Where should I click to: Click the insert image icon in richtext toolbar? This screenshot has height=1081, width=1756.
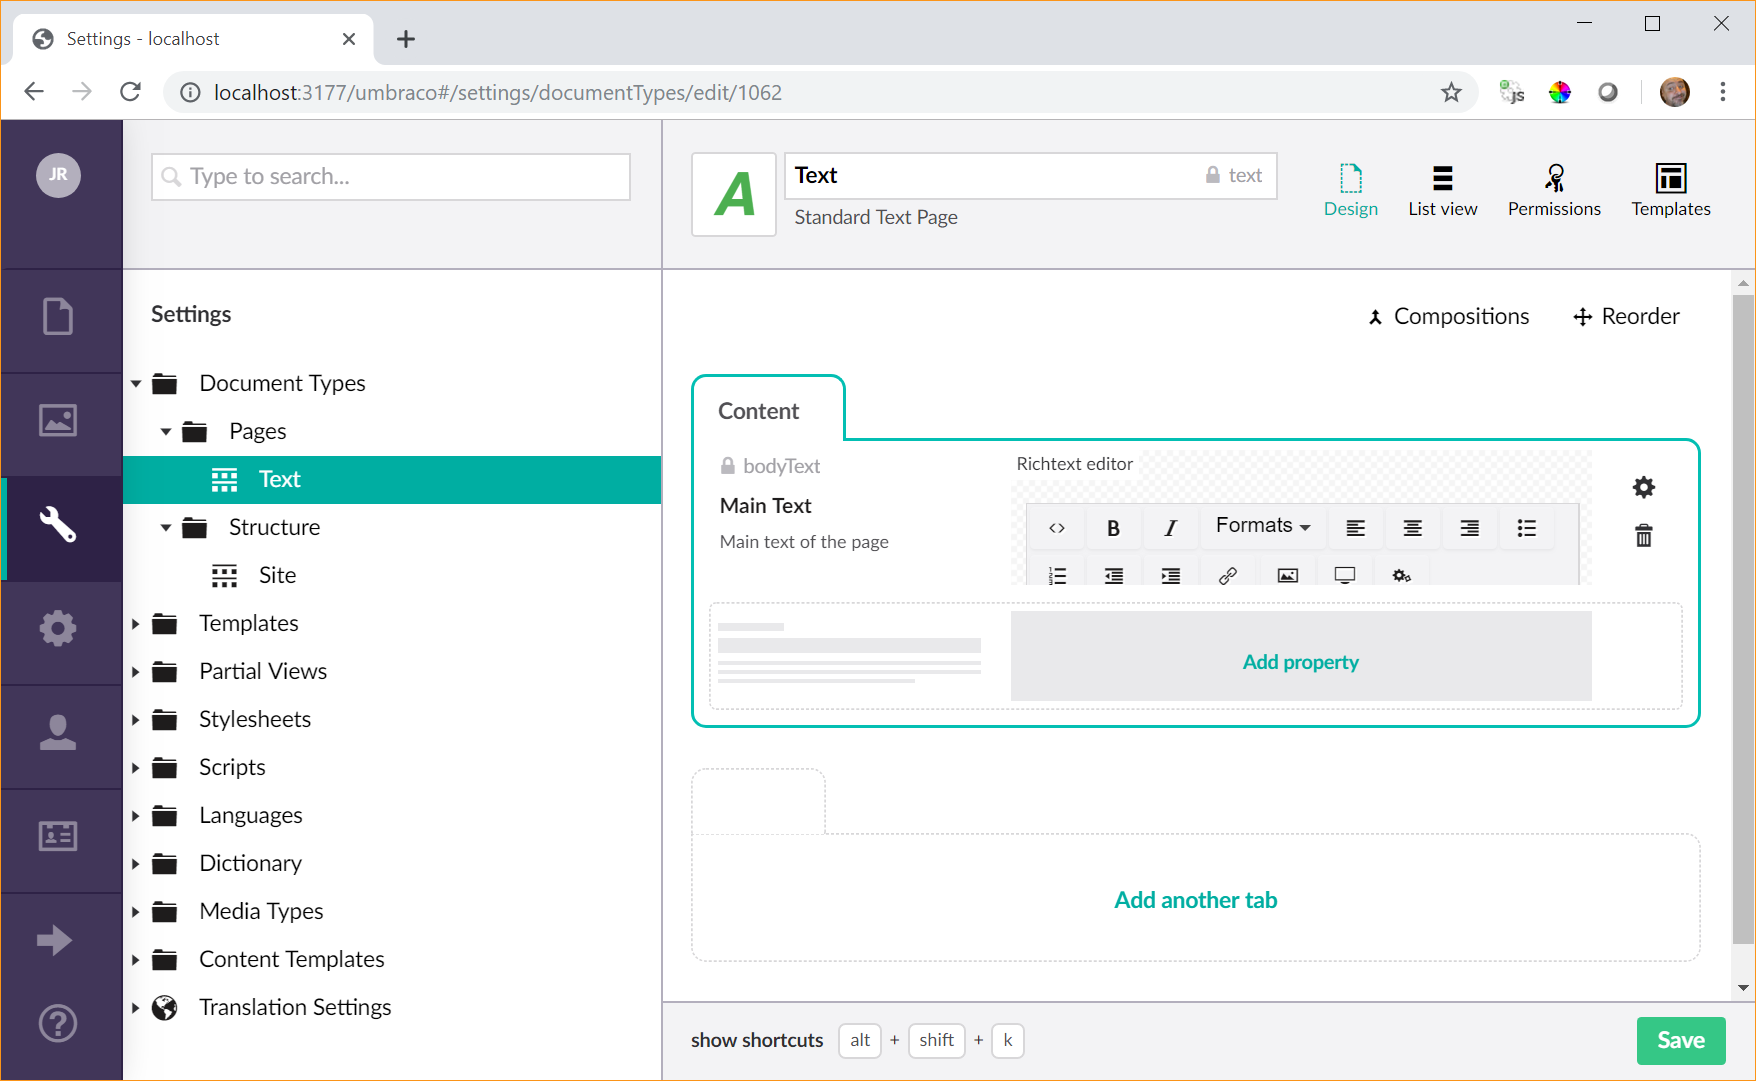pos(1288,575)
